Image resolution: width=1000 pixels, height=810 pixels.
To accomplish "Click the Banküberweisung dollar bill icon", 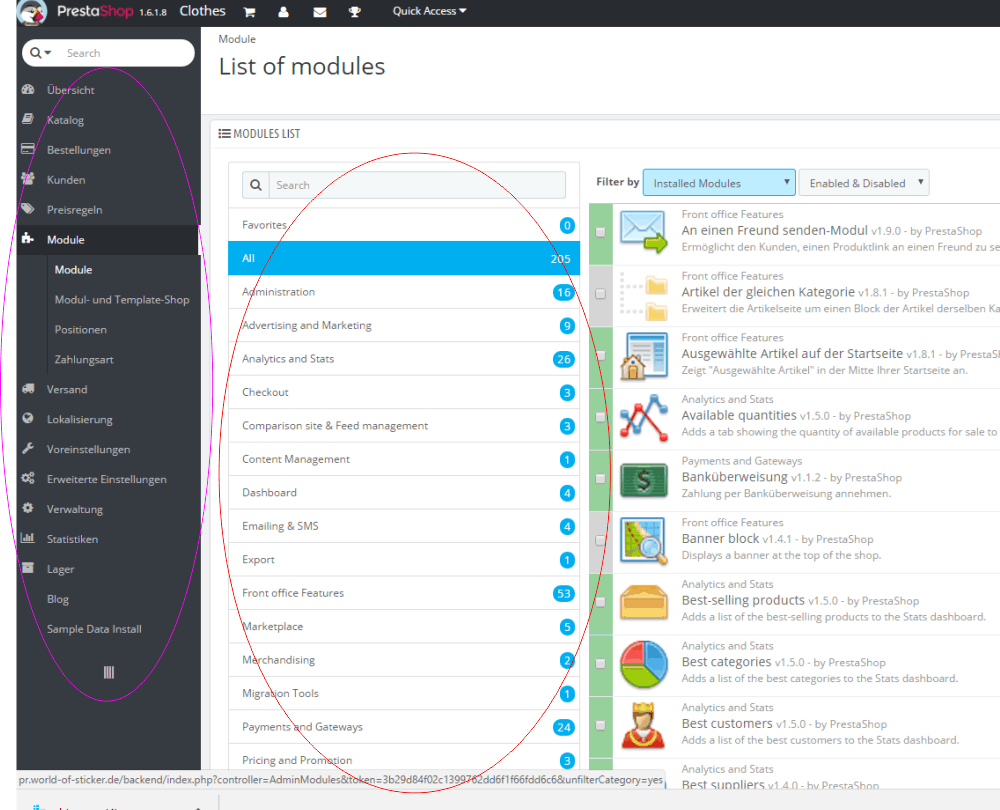I will tap(643, 480).
